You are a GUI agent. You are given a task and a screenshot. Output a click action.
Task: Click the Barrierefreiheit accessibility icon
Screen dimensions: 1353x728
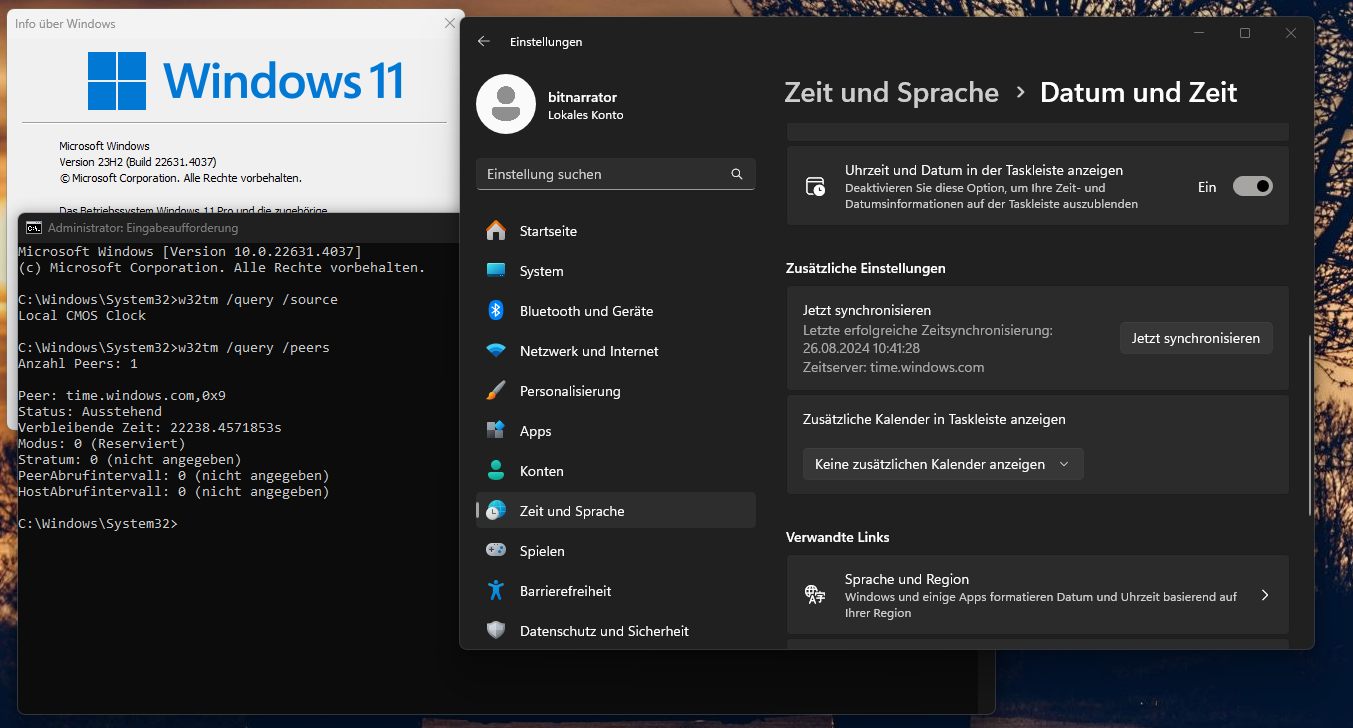point(496,591)
